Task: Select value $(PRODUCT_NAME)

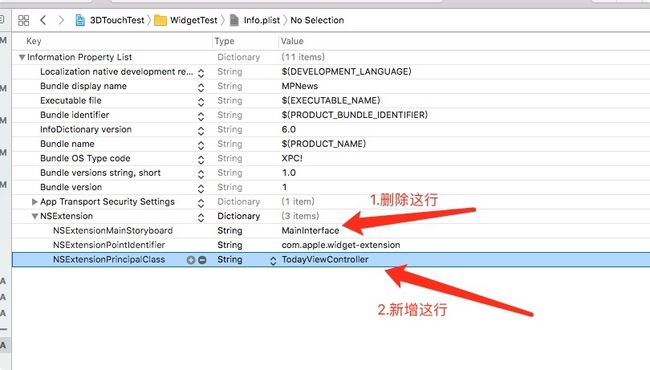Action: pyautogui.click(x=324, y=144)
